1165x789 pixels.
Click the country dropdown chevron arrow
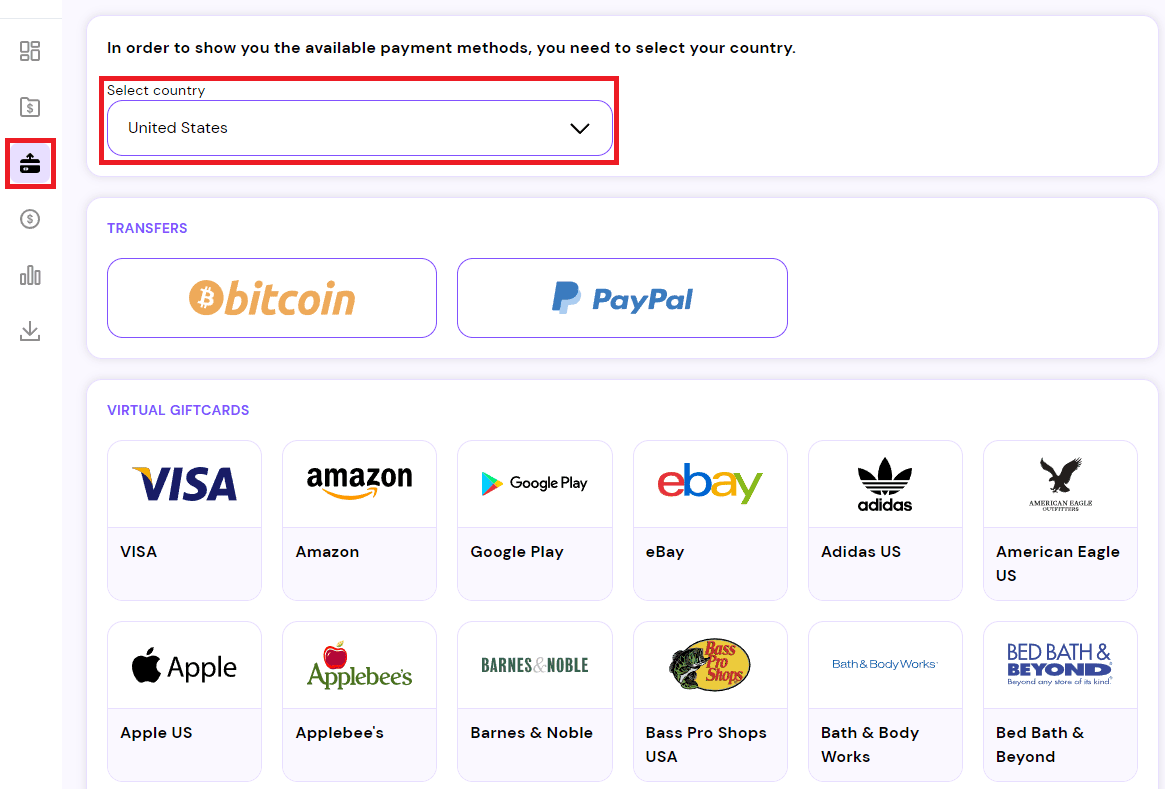click(578, 128)
